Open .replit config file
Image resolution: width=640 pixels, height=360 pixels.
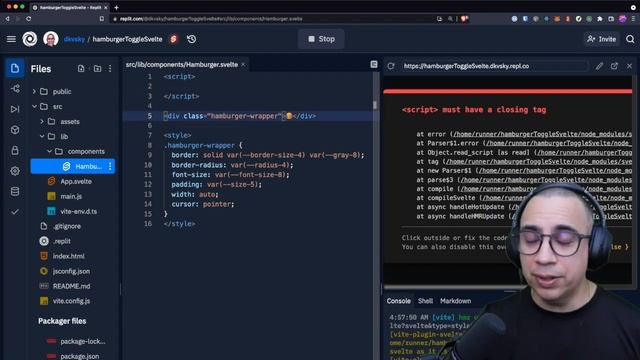pos(62,241)
